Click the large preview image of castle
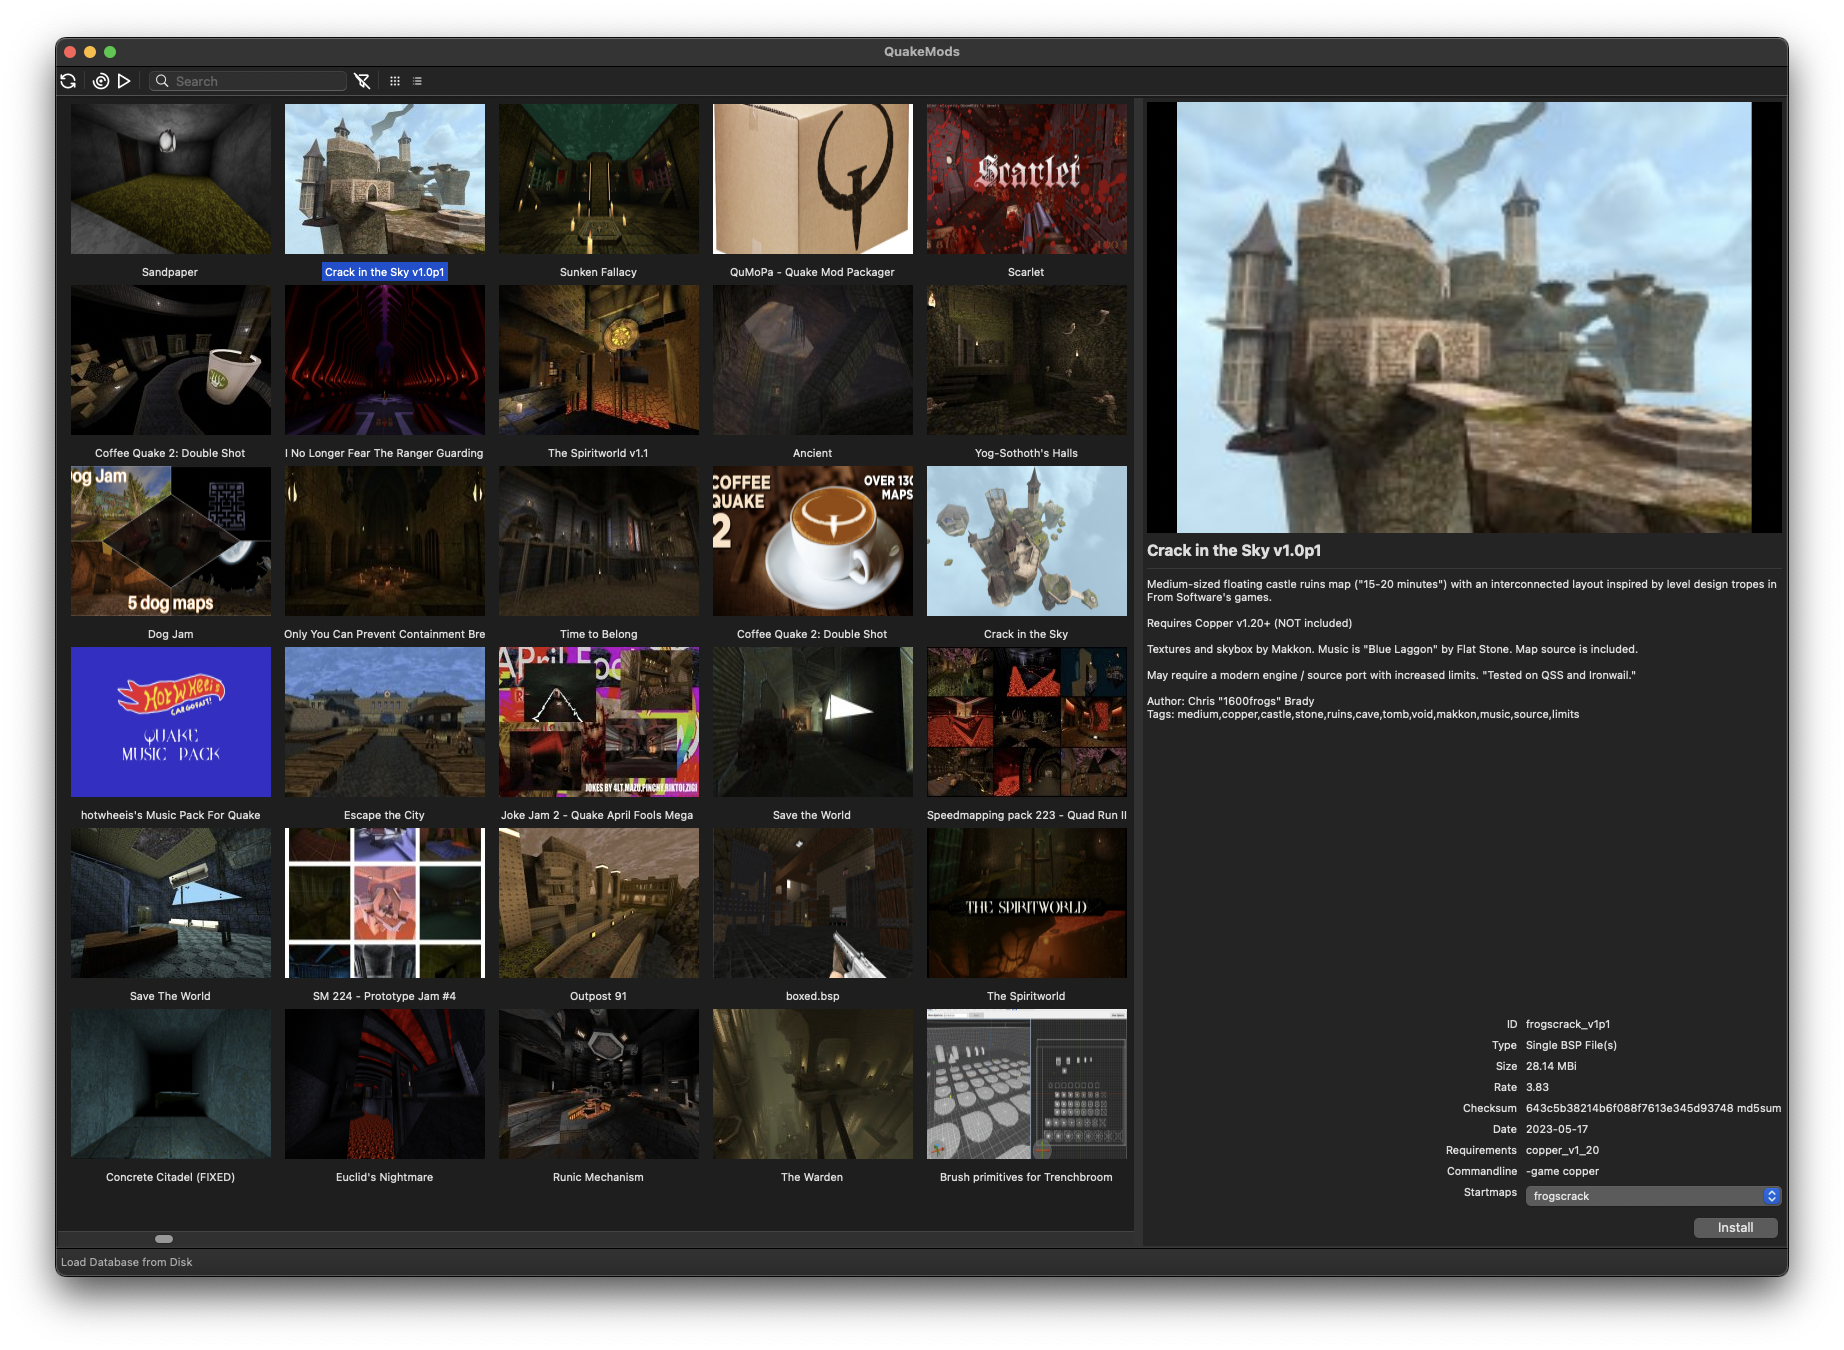Viewport: 1844px width, 1350px height. tap(1464, 317)
